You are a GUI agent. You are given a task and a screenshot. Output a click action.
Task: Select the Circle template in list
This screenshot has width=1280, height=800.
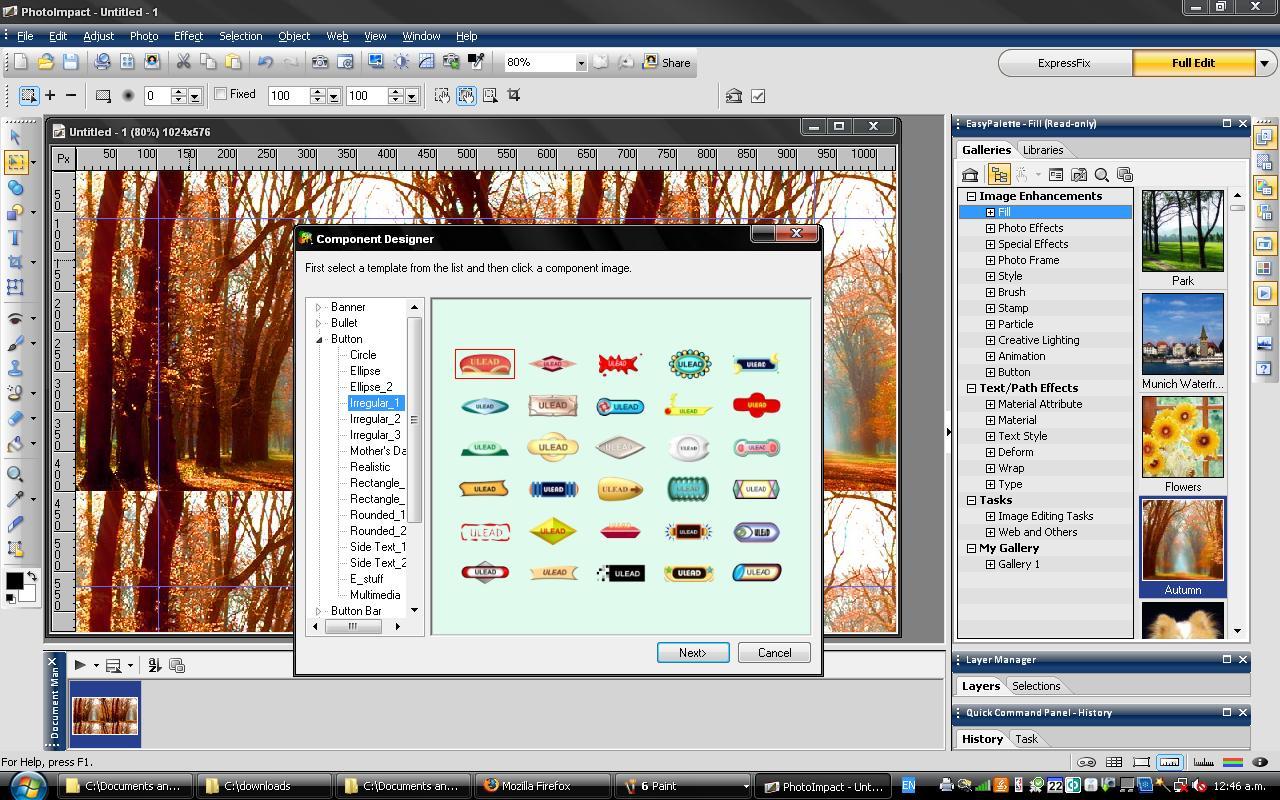click(x=363, y=355)
